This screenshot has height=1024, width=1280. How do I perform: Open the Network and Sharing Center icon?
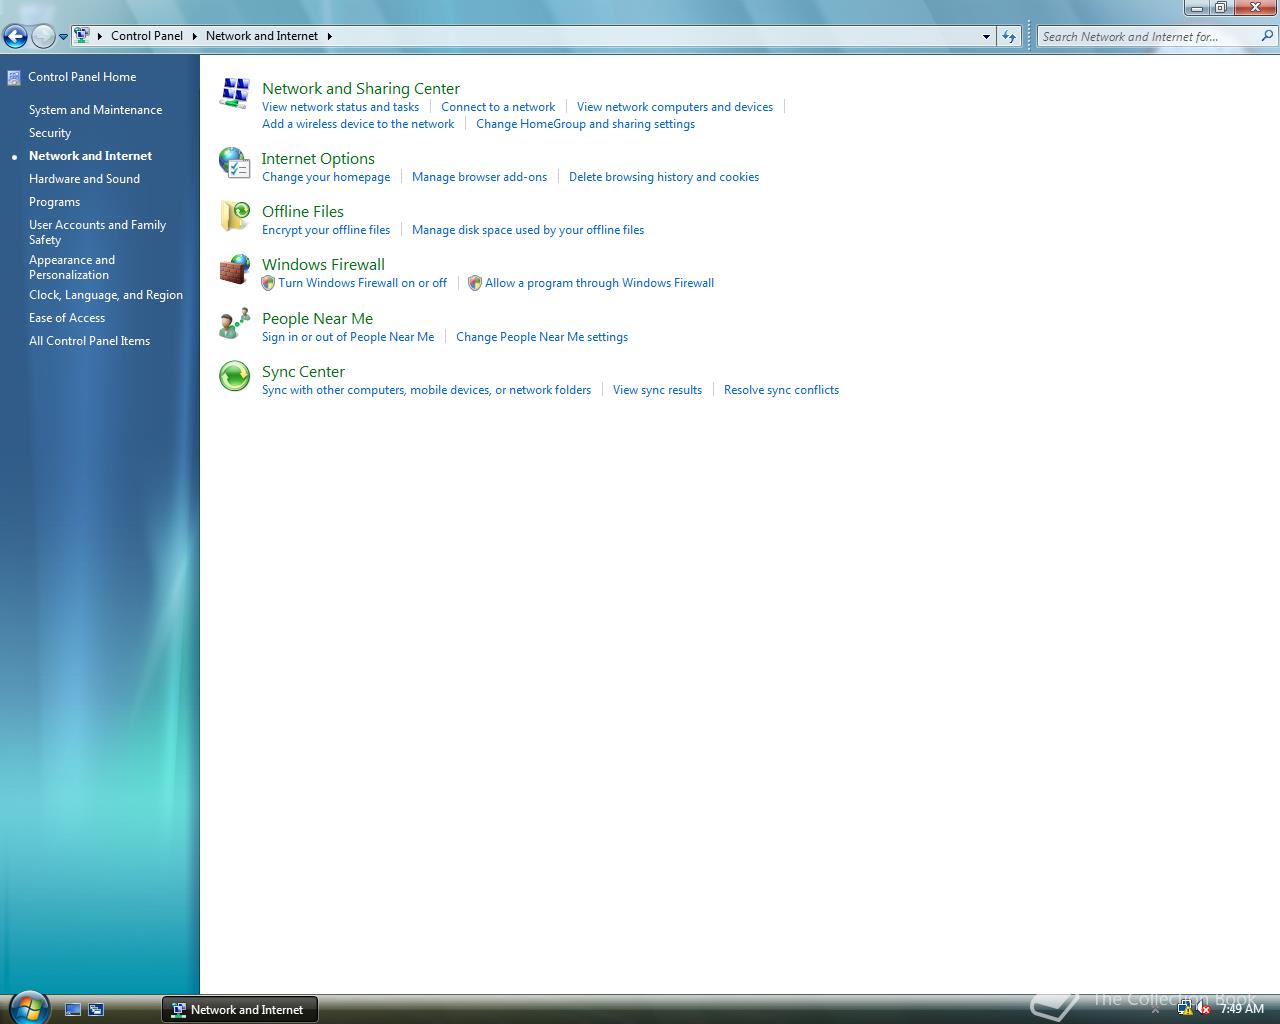pyautogui.click(x=234, y=93)
